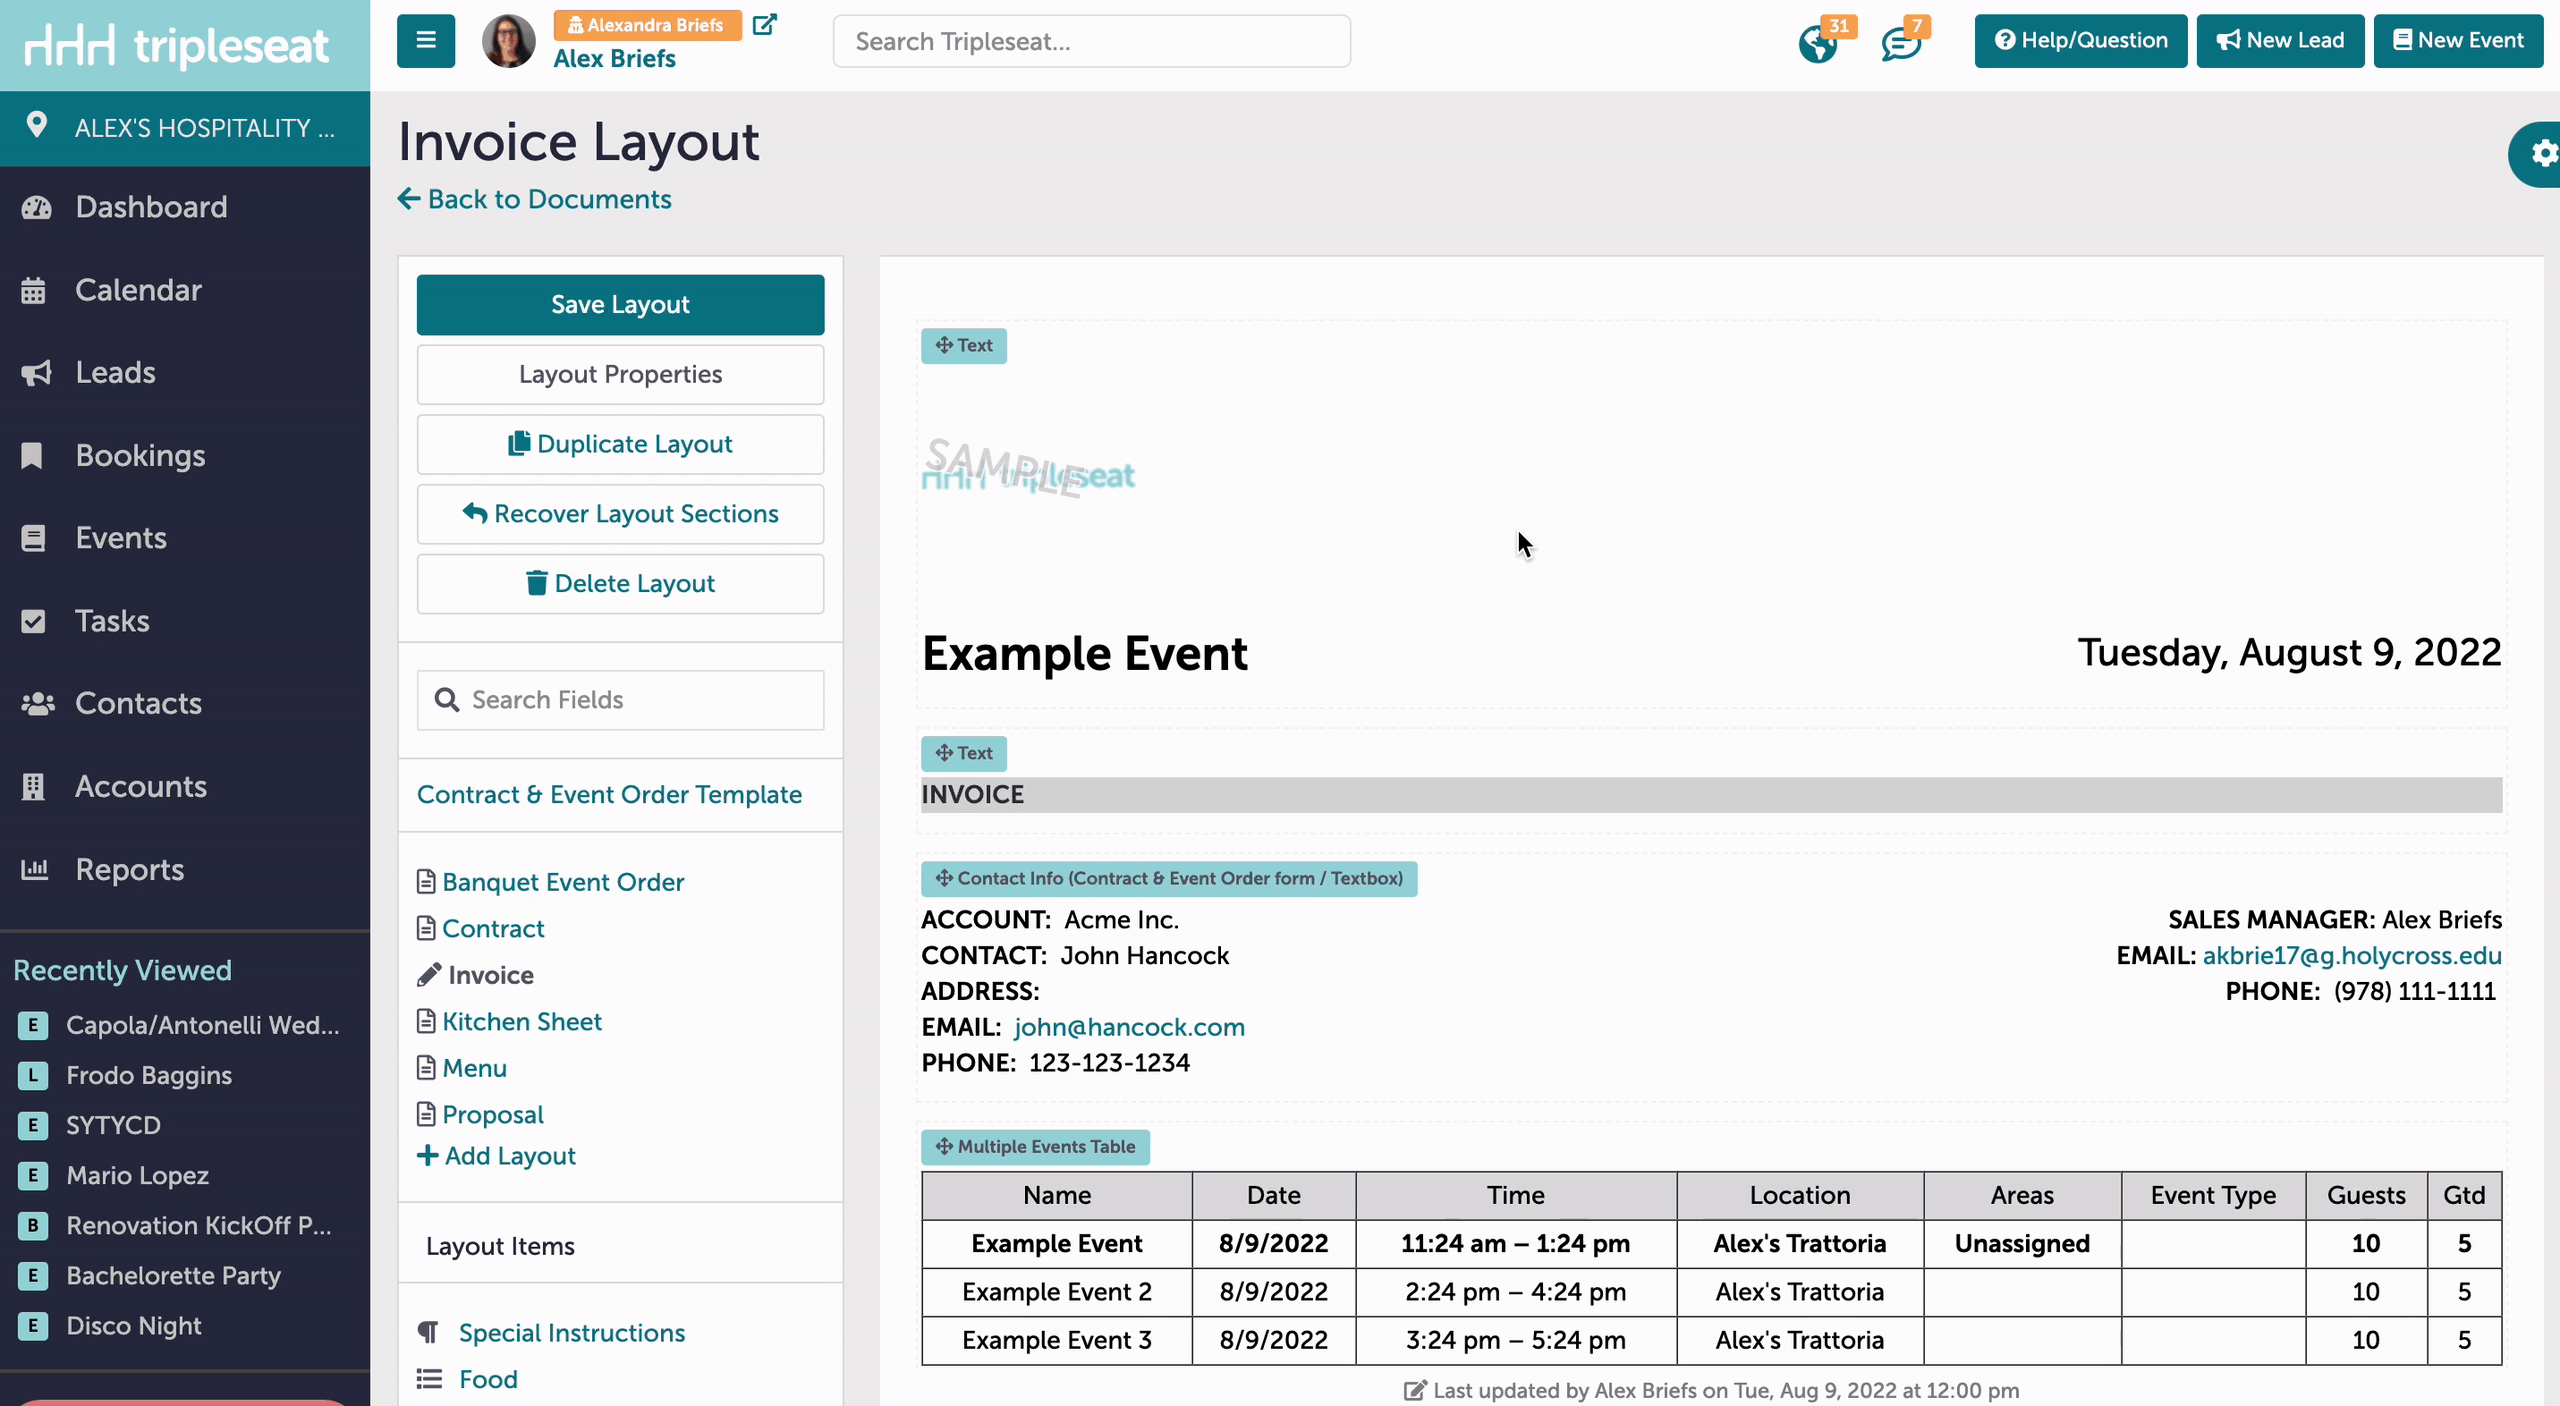Click Example Event 3 table cell
Image resolution: width=2560 pixels, height=1406 pixels.
click(1056, 1340)
